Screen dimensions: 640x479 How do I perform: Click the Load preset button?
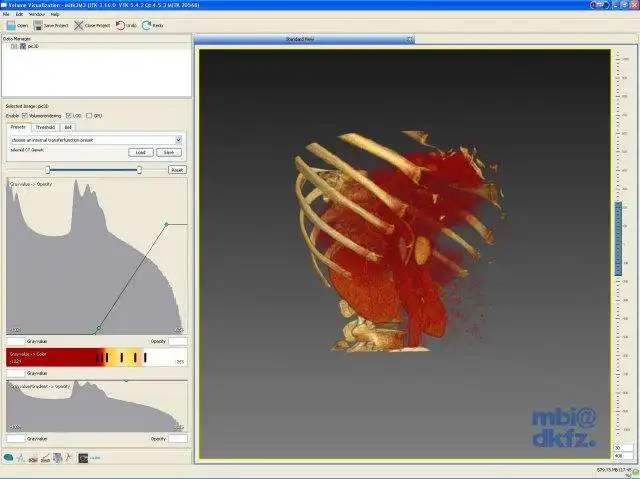pos(141,153)
